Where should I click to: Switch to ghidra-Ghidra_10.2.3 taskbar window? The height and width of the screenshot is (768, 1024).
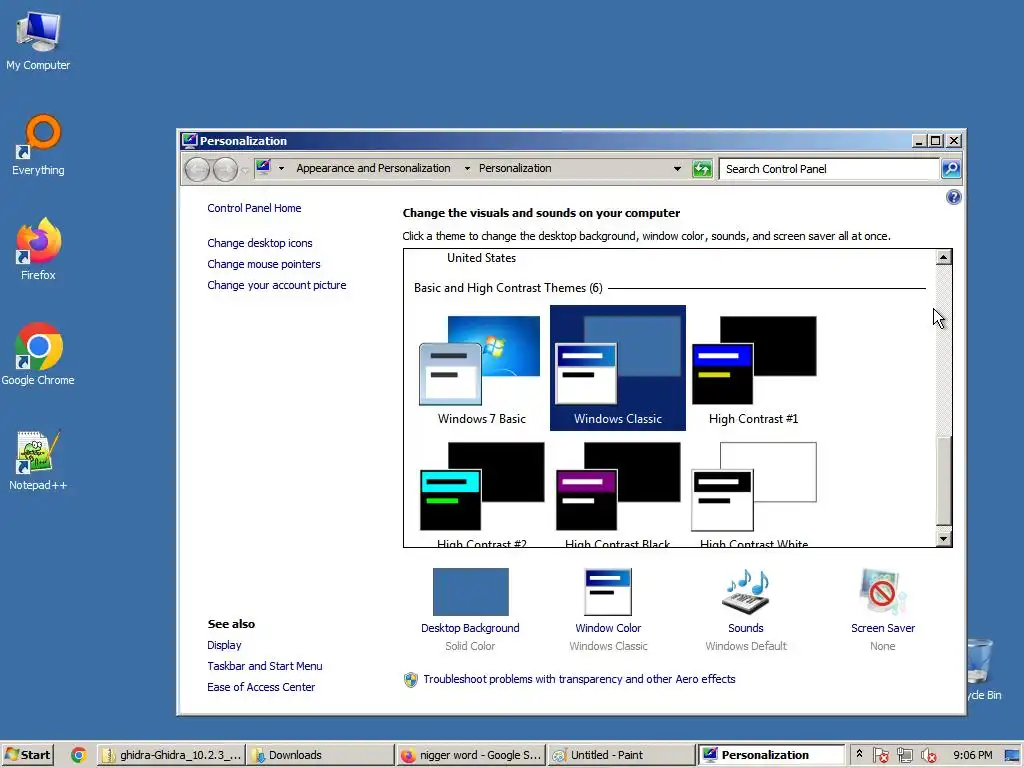point(172,755)
